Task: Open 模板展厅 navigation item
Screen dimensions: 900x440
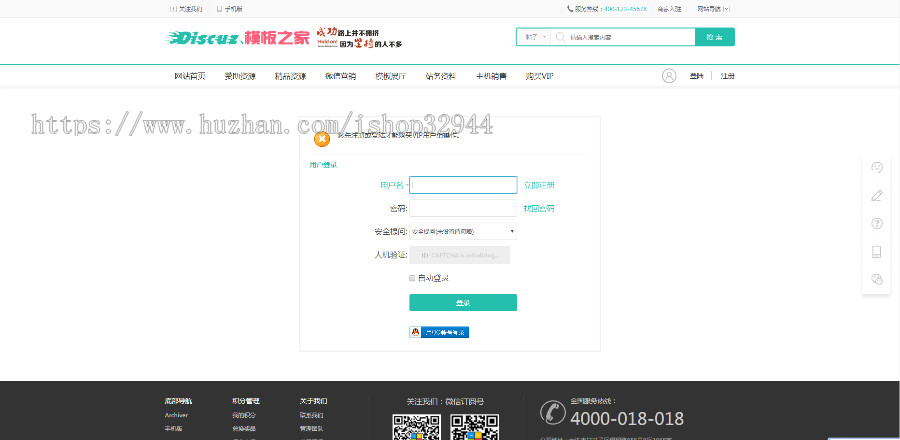Action: (x=390, y=76)
